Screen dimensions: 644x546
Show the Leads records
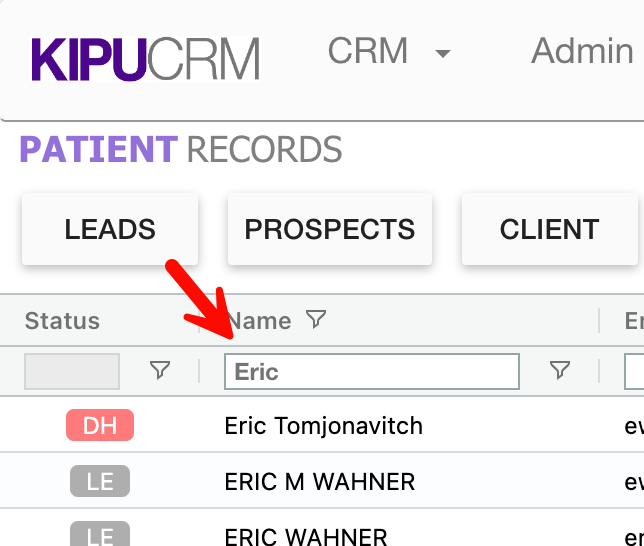click(x=110, y=229)
